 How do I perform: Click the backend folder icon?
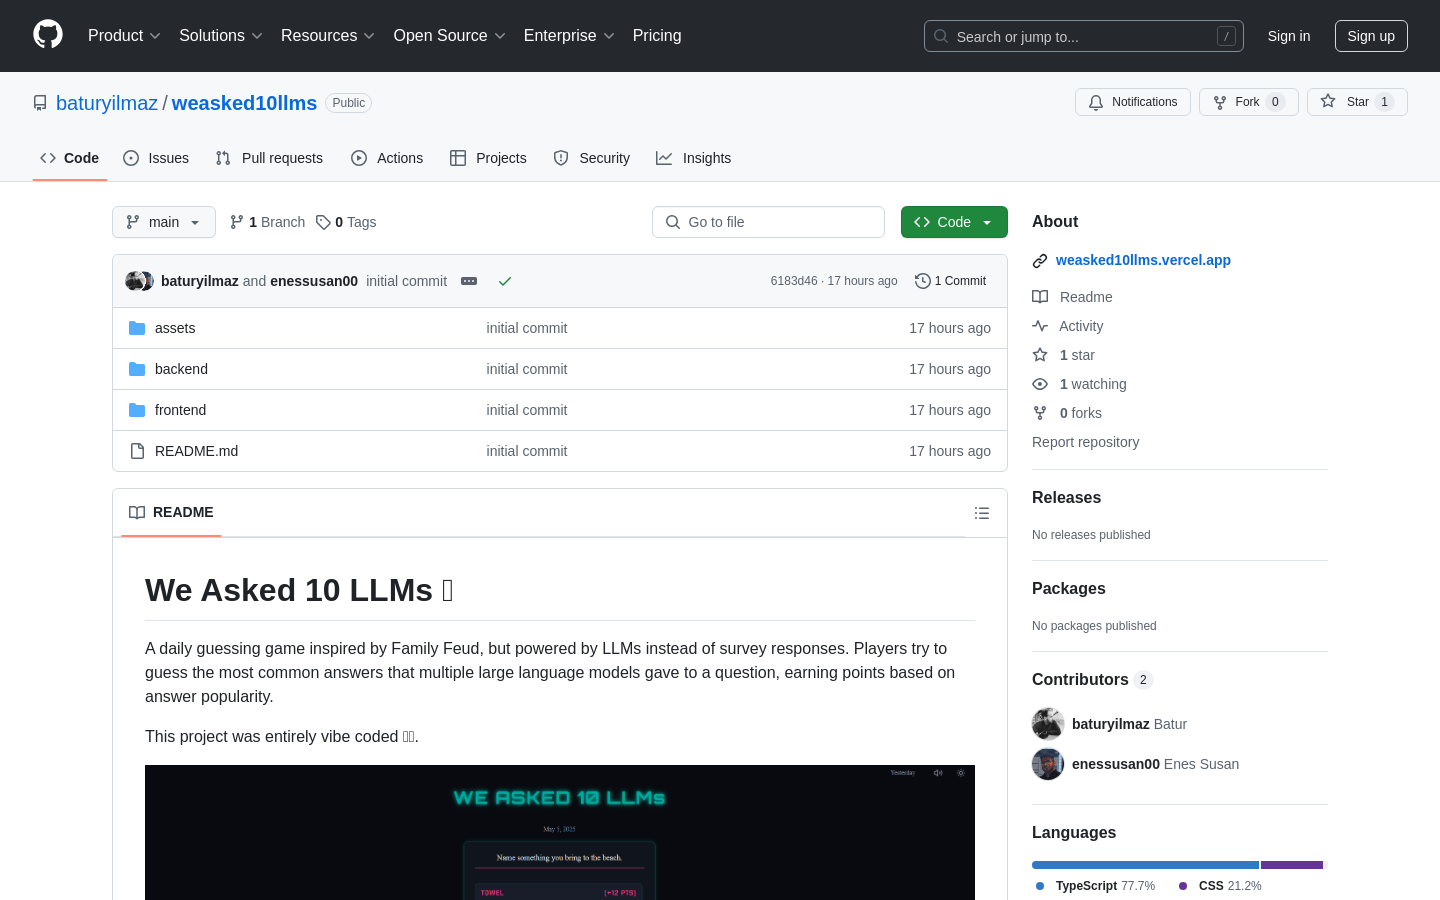point(137,369)
